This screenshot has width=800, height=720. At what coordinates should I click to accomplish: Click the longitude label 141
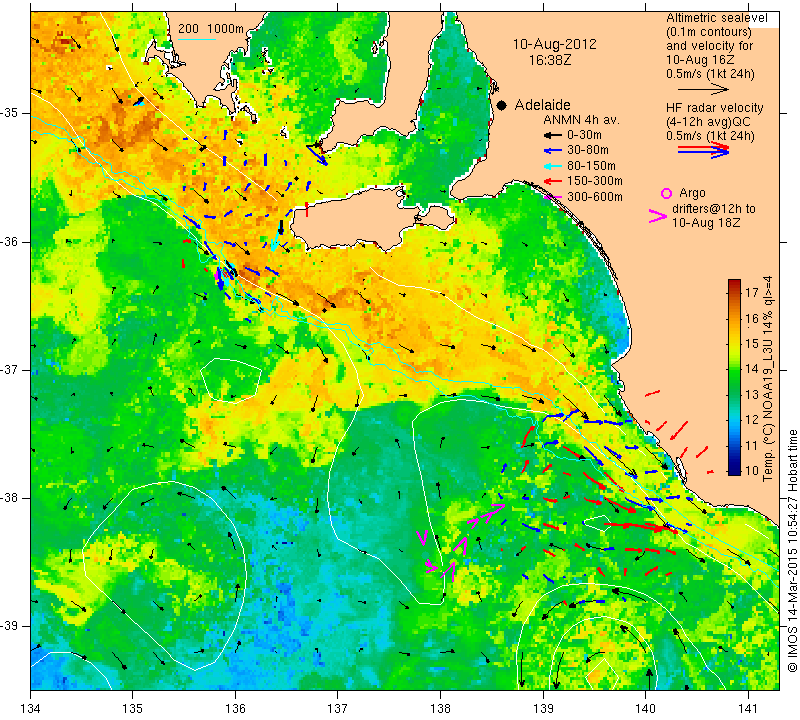click(x=748, y=709)
